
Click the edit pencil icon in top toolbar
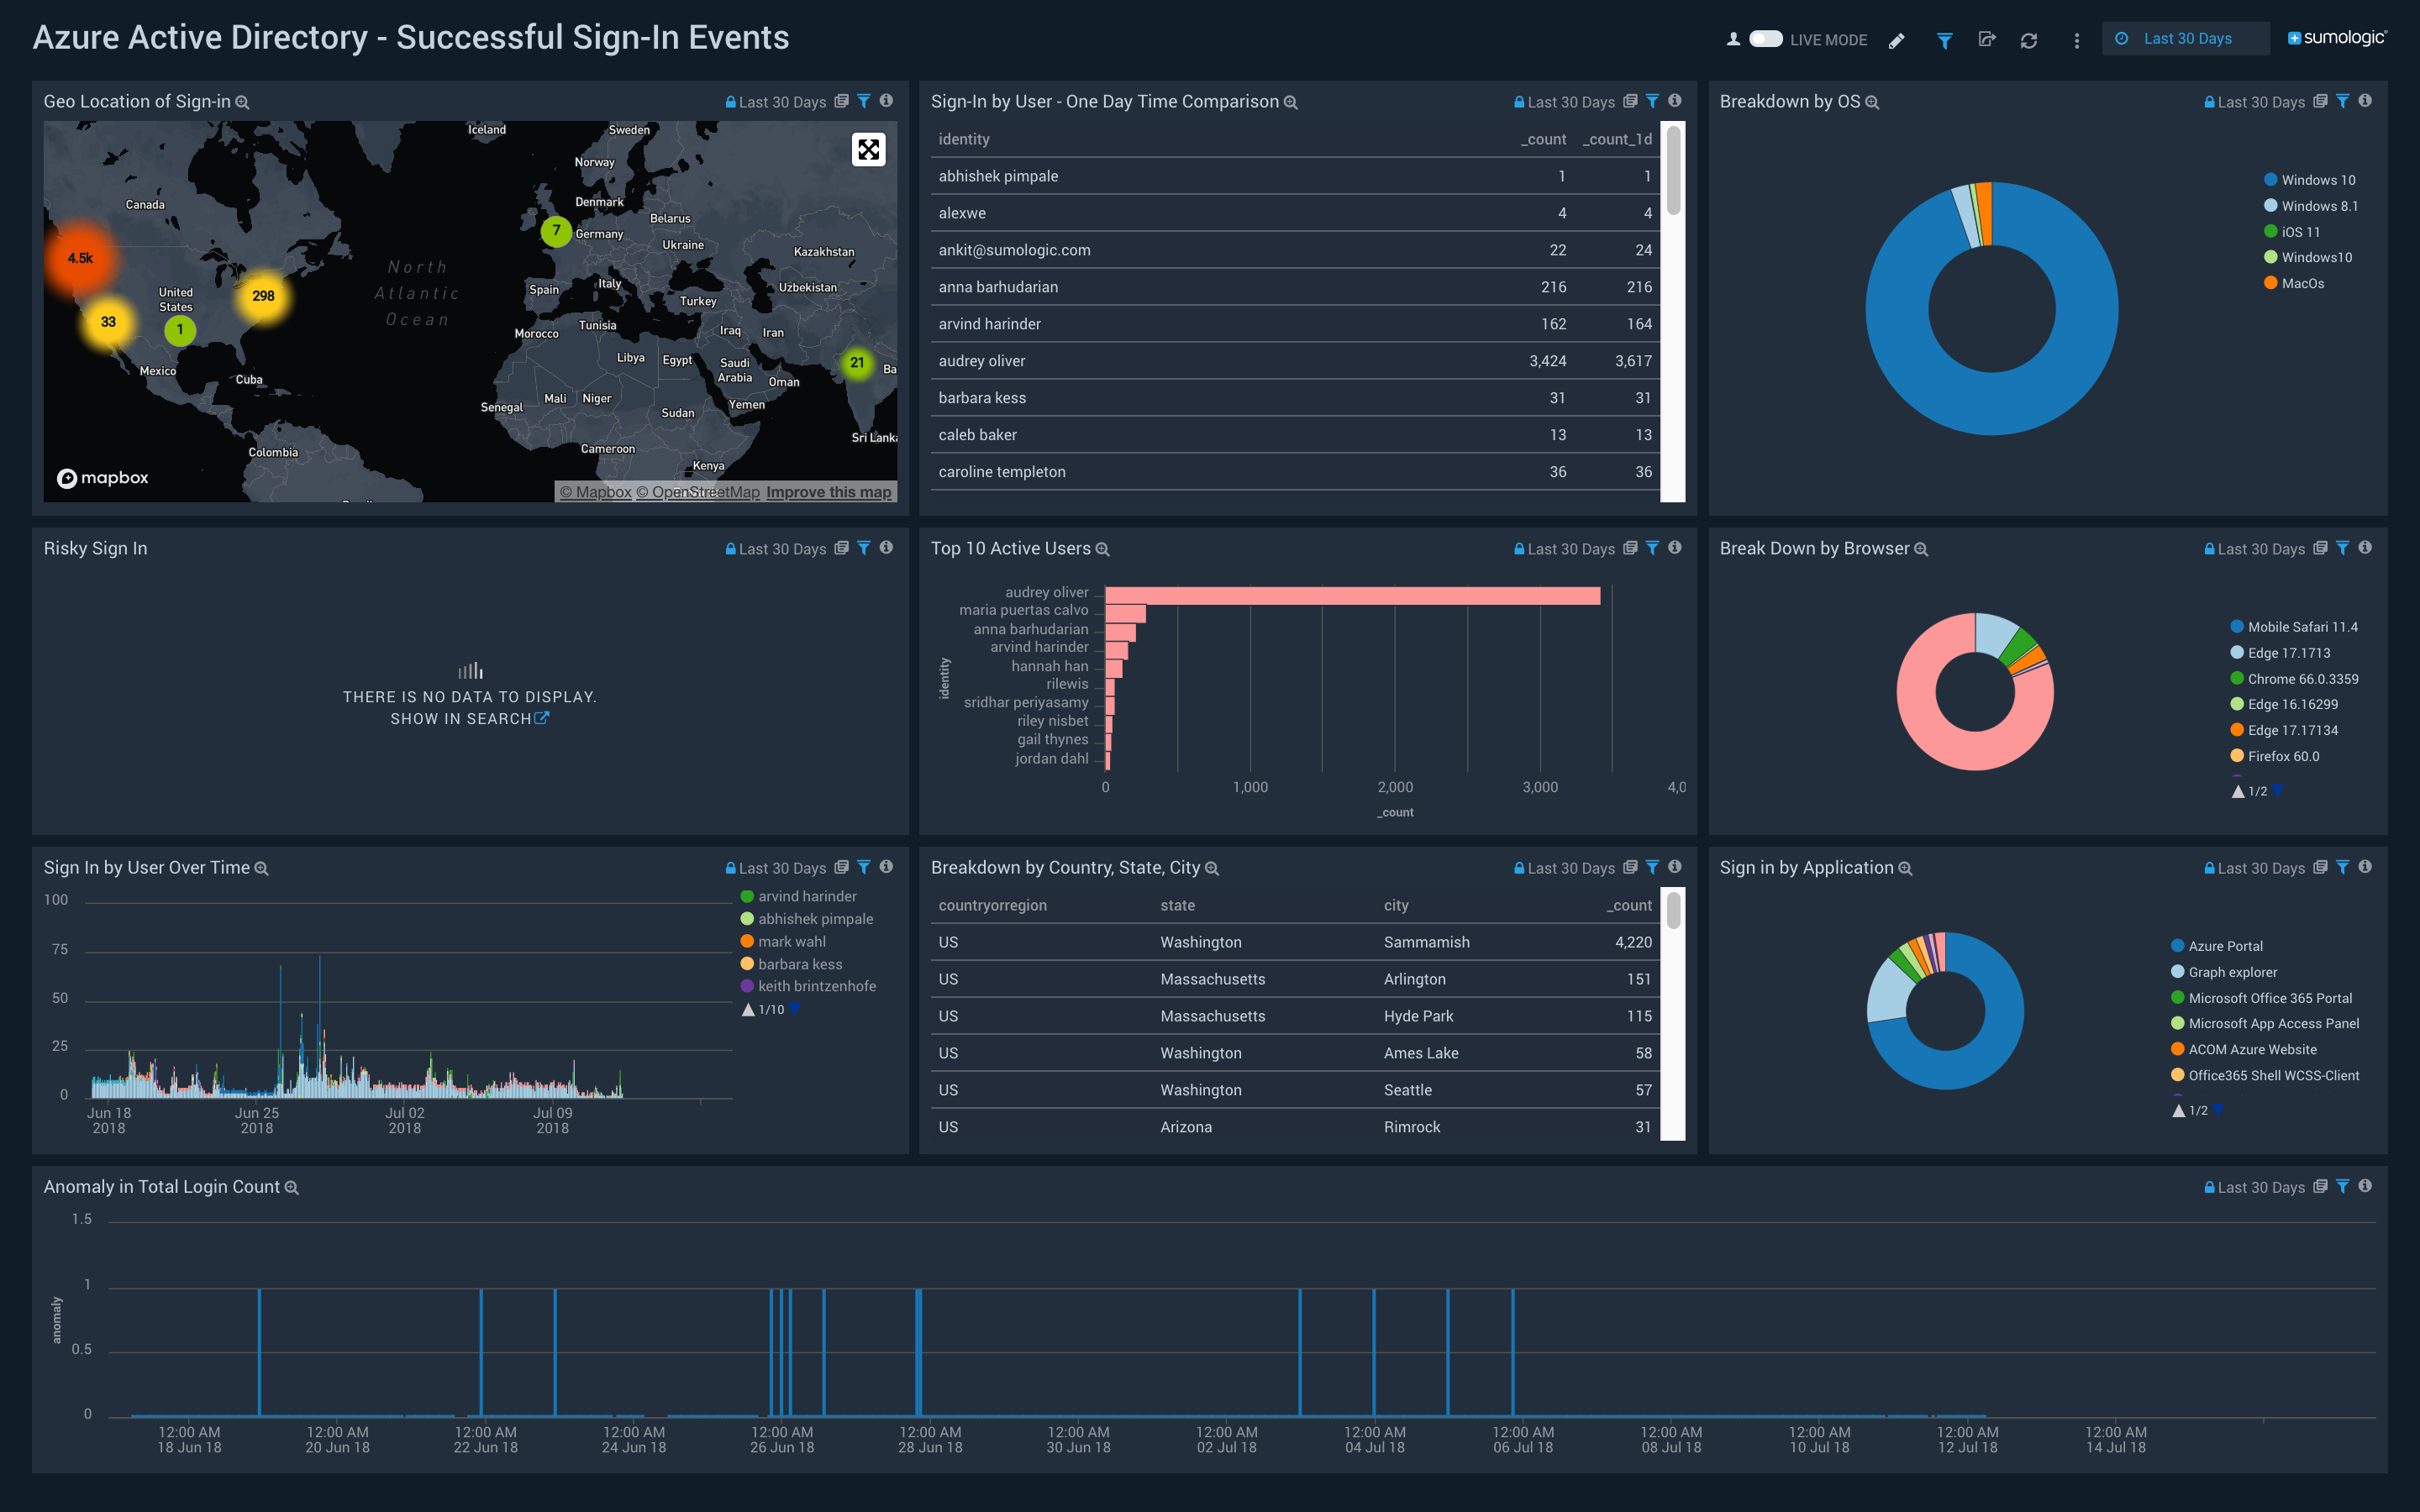pyautogui.click(x=1897, y=41)
